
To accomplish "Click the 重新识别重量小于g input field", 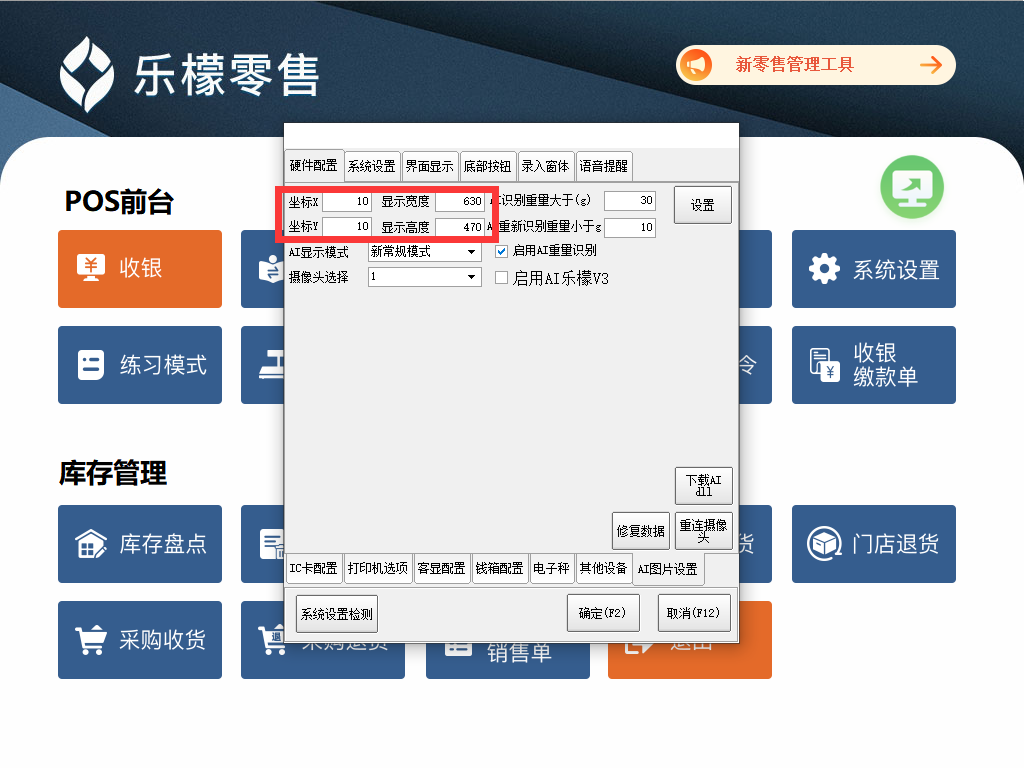I will [630, 227].
